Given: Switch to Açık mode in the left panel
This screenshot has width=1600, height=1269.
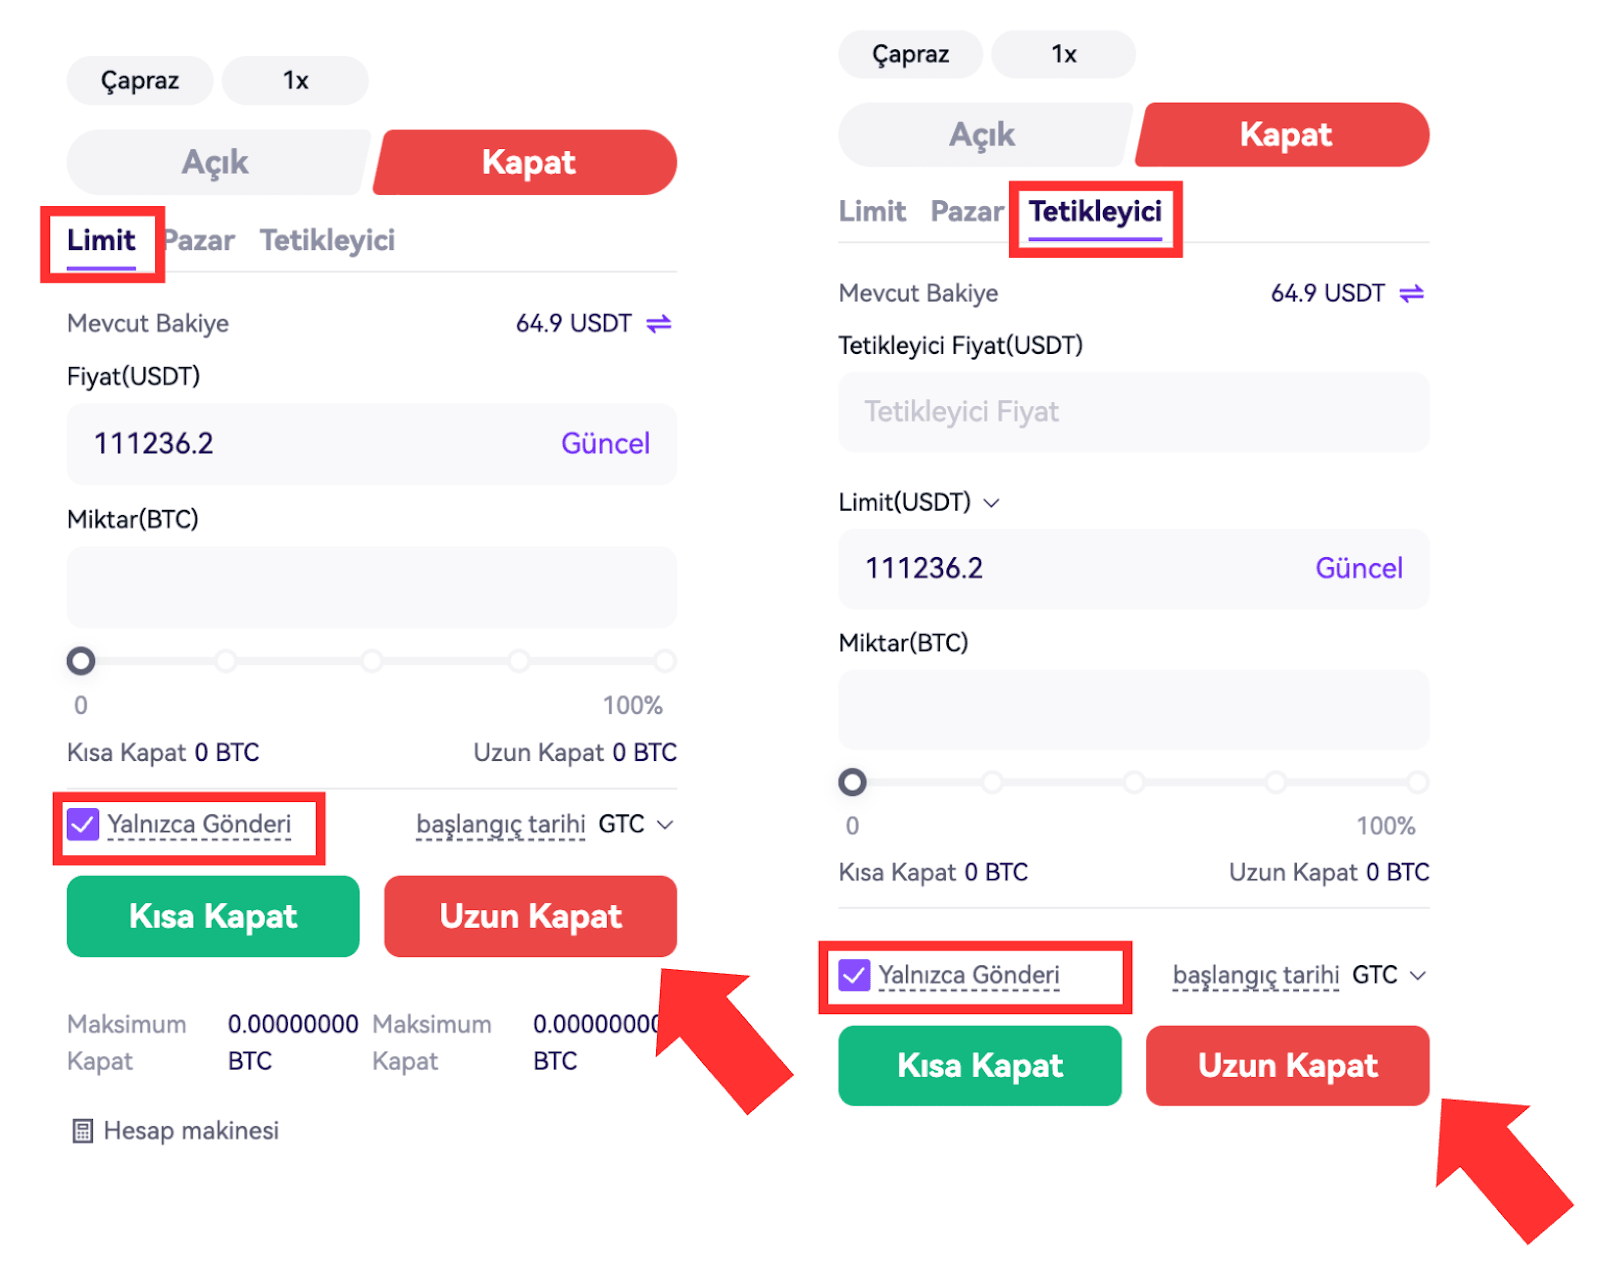Looking at the screenshot, I should pos(215,162).
